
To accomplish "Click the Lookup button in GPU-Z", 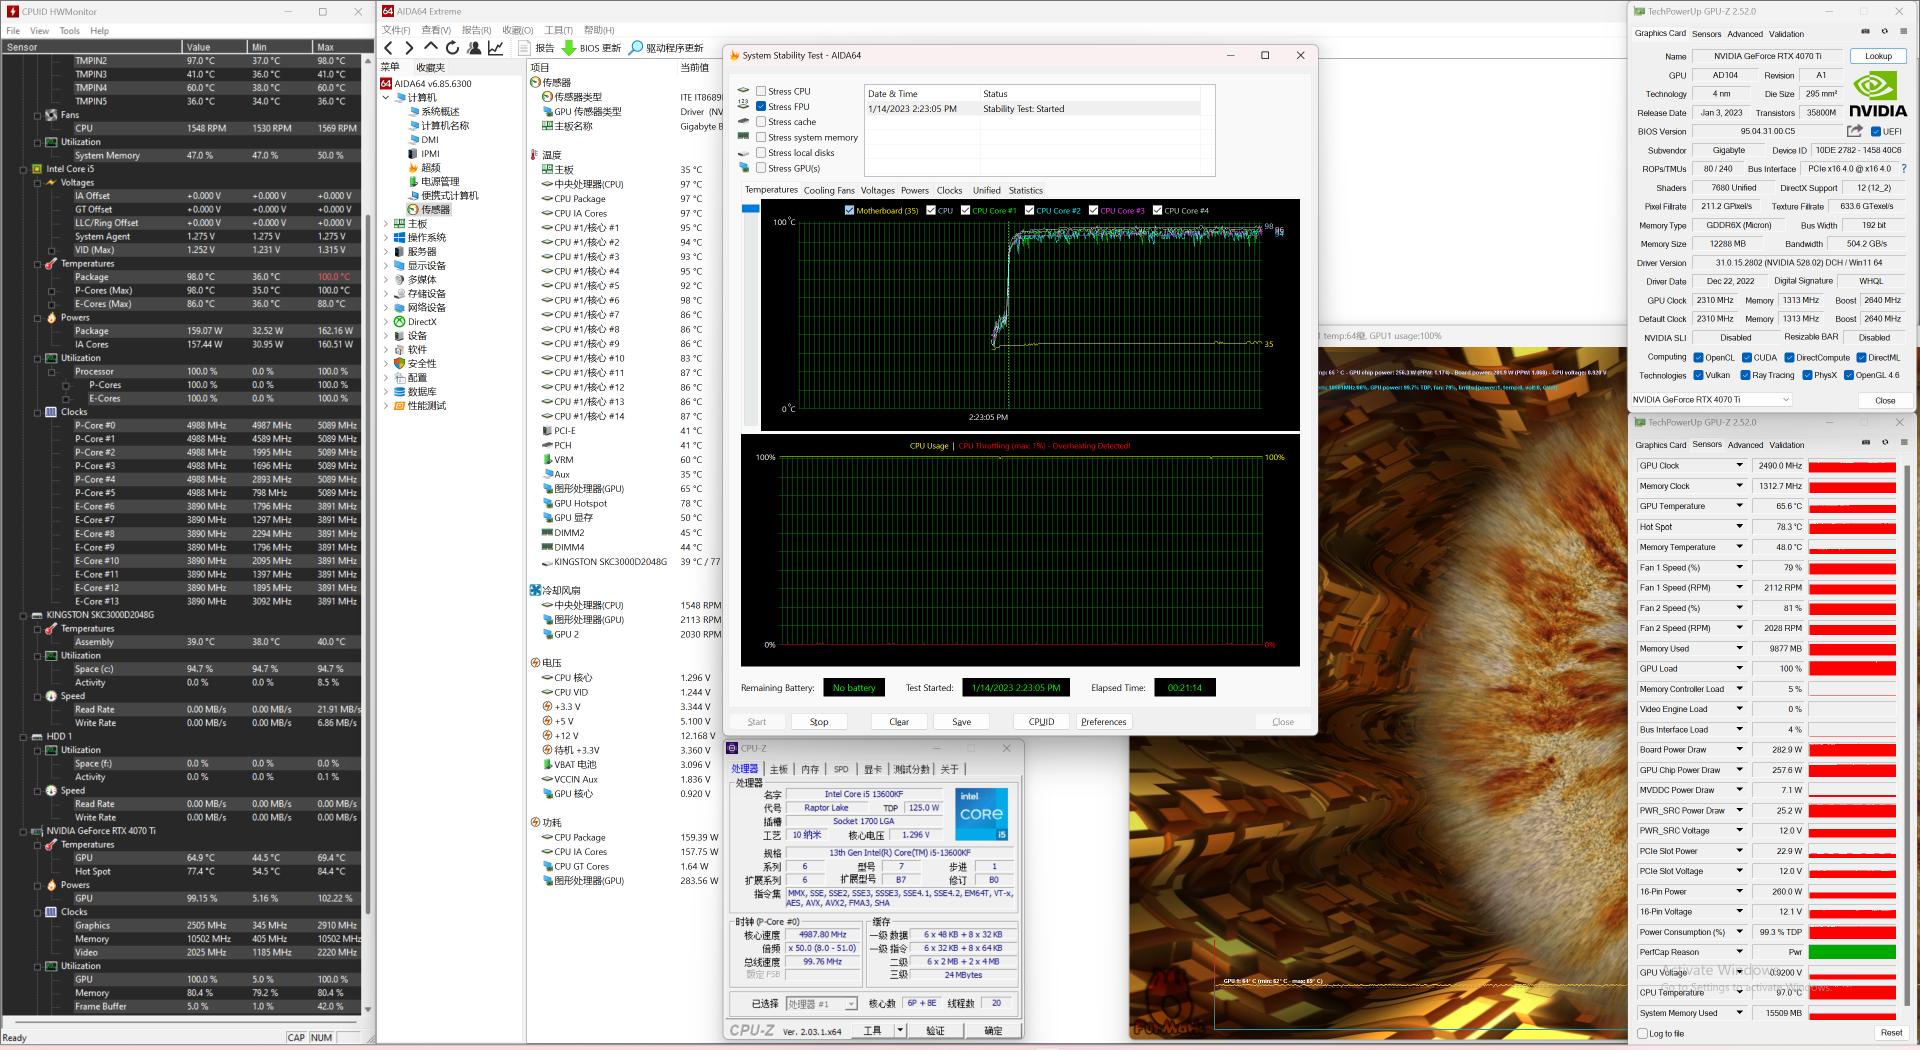I will pos(1878,56).
